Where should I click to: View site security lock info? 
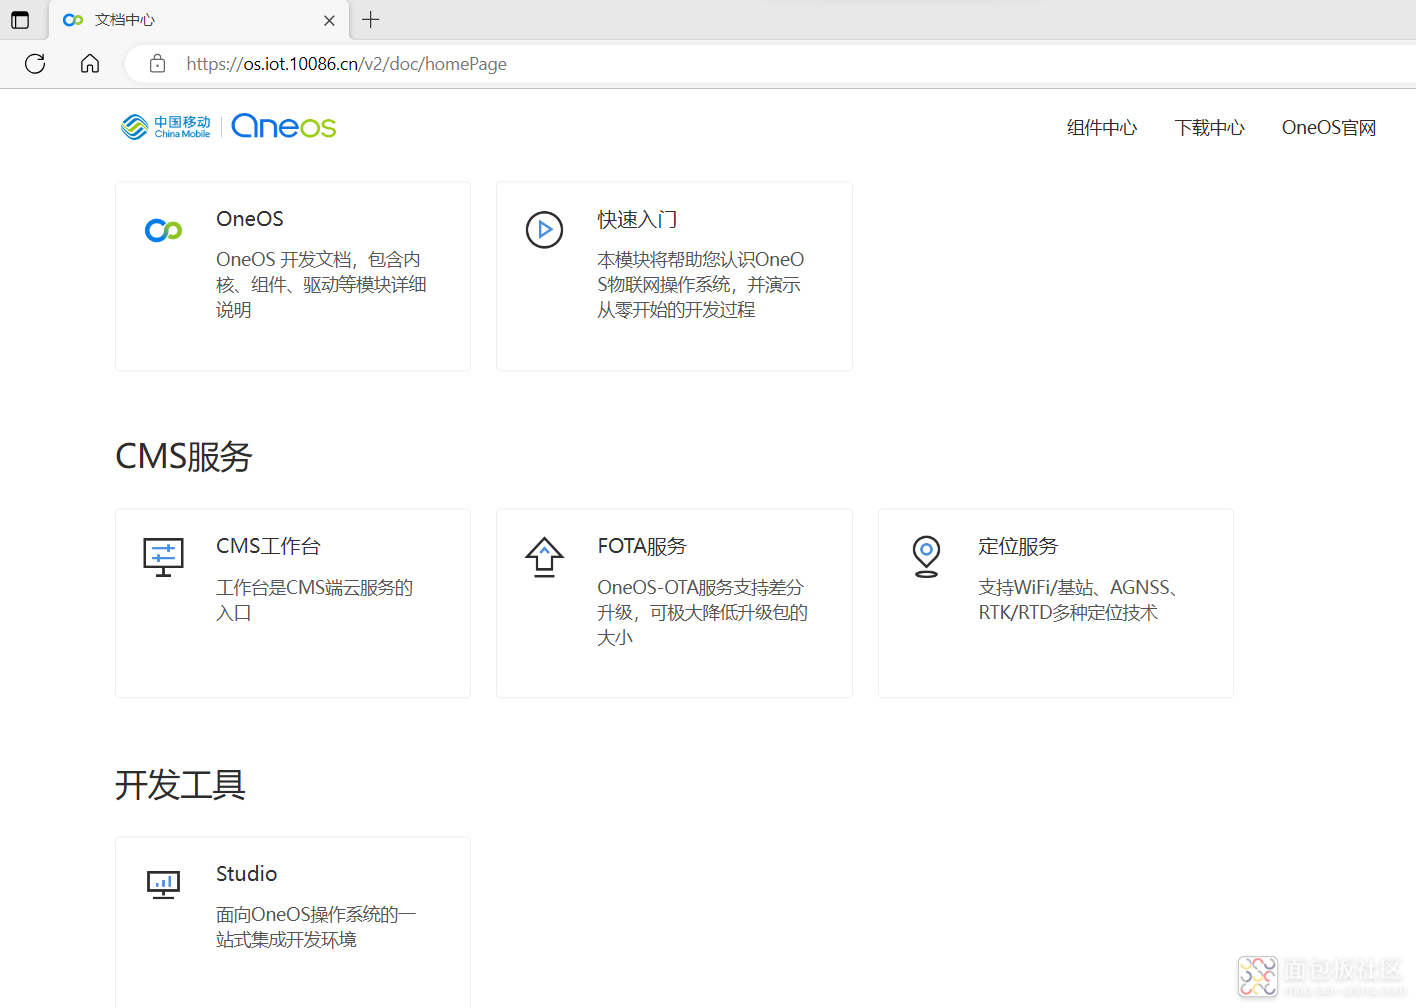coord(157,64)
